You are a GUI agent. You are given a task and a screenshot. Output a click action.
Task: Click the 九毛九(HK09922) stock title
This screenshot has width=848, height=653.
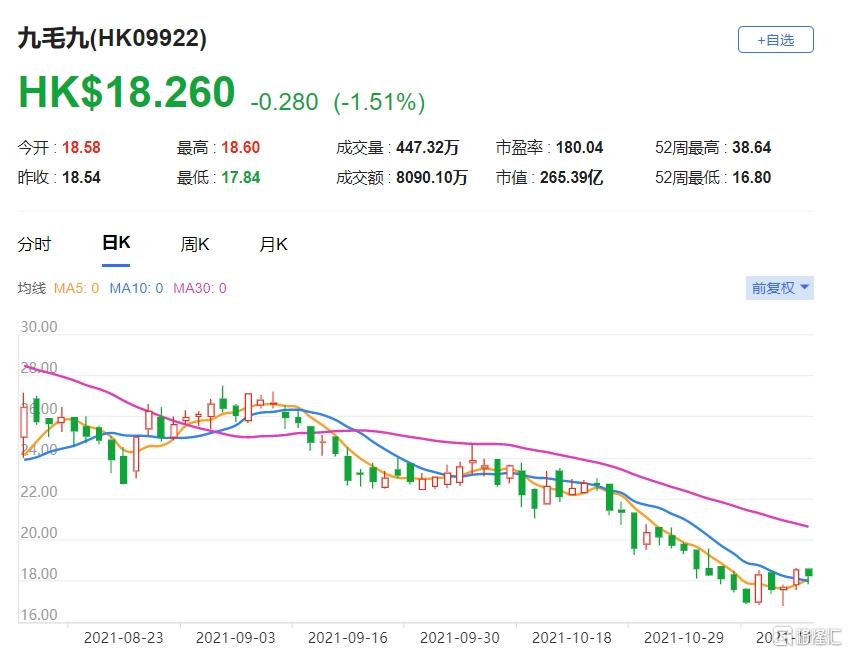point(112,39)
